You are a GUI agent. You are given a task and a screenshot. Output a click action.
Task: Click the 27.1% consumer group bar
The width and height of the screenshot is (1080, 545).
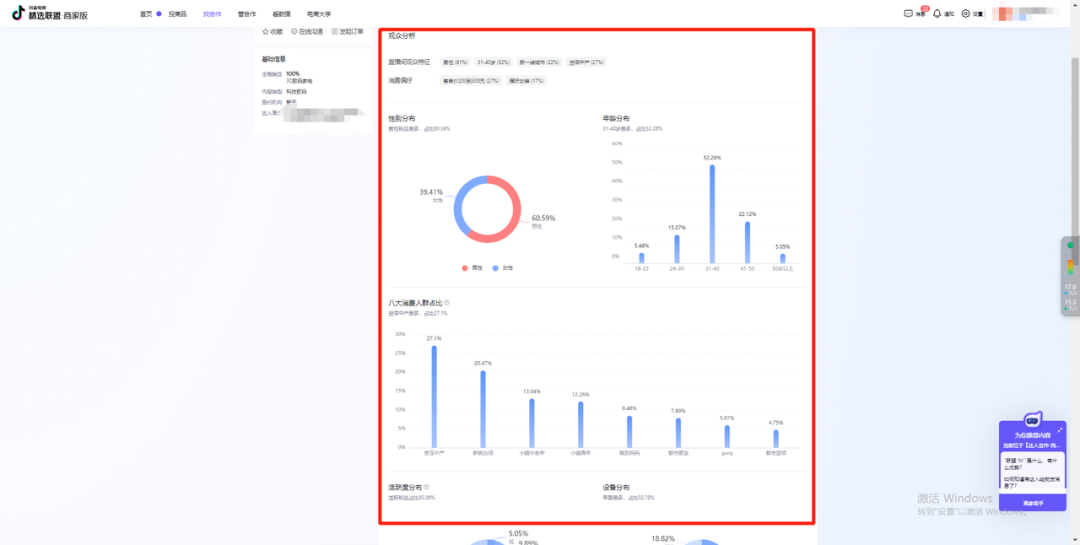coord(434,397)
